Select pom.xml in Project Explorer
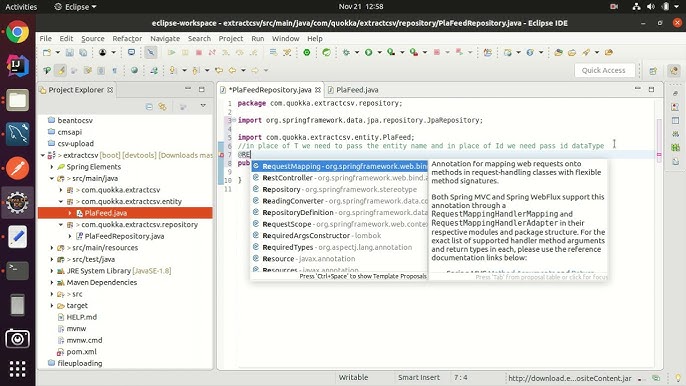Viewport: 686px width, 386px height. (x=81, y=351)
